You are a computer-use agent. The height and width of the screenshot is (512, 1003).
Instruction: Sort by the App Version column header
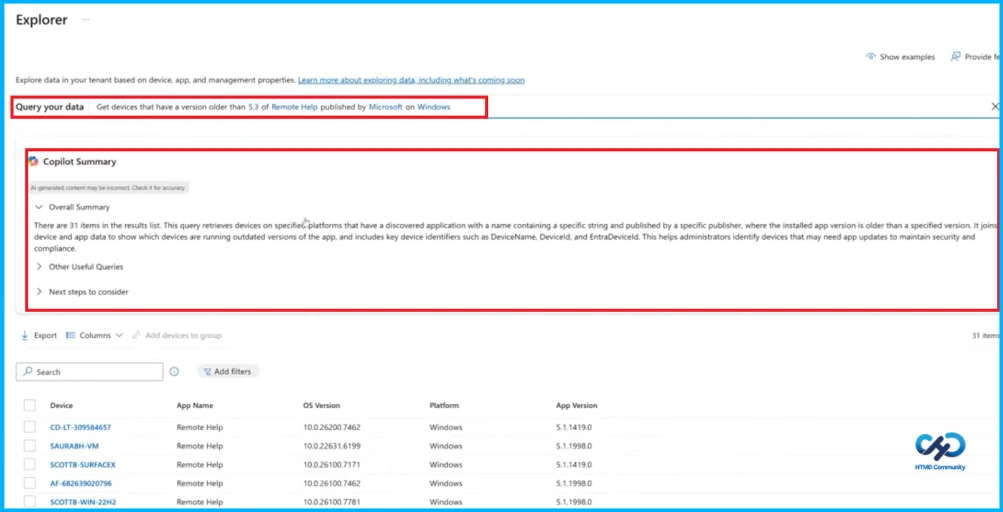click(576, 405)
